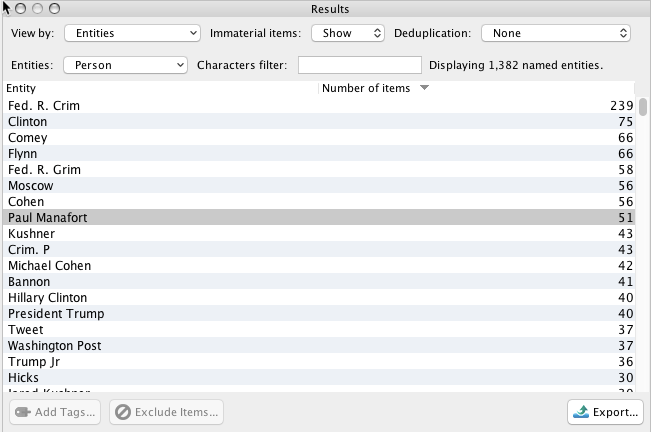
Task: Click the Add Tags button
Action: 55,412
